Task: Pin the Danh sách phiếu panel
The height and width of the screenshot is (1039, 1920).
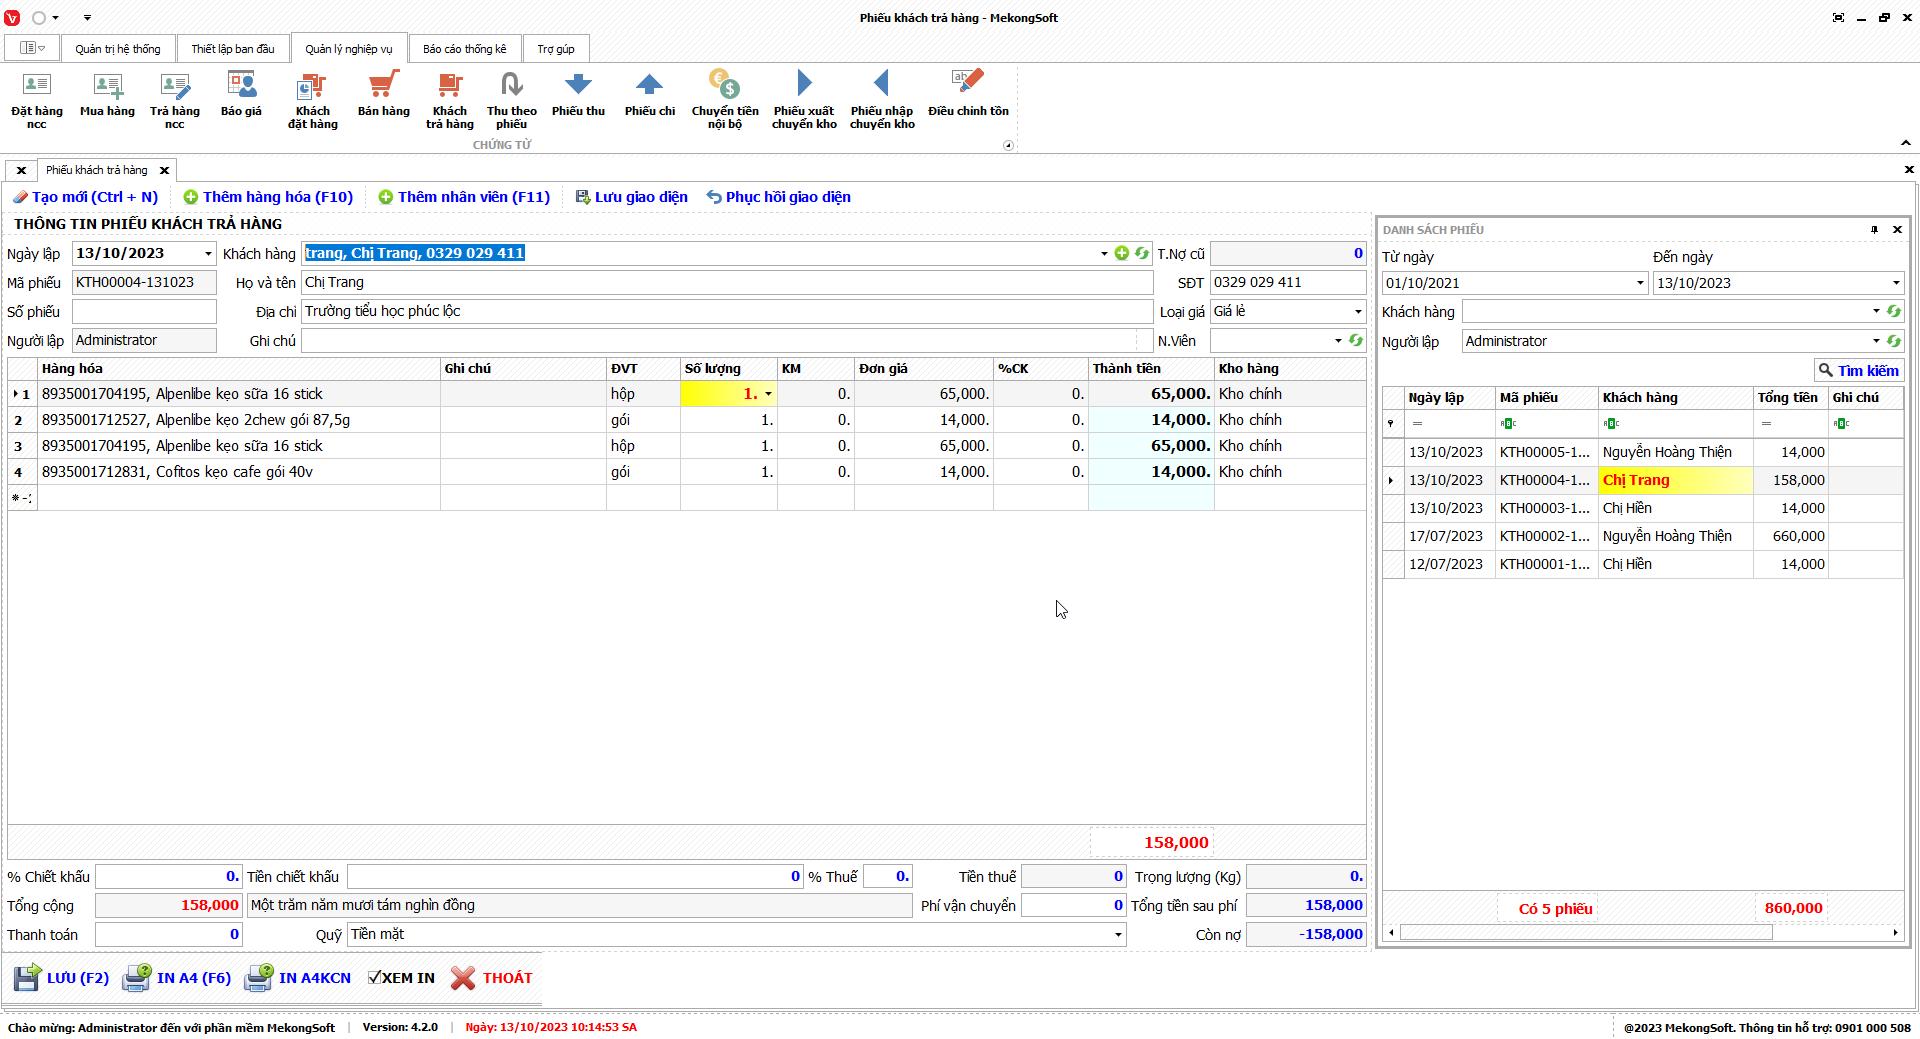Action: pyautogui.click(x=1874, y=230)
